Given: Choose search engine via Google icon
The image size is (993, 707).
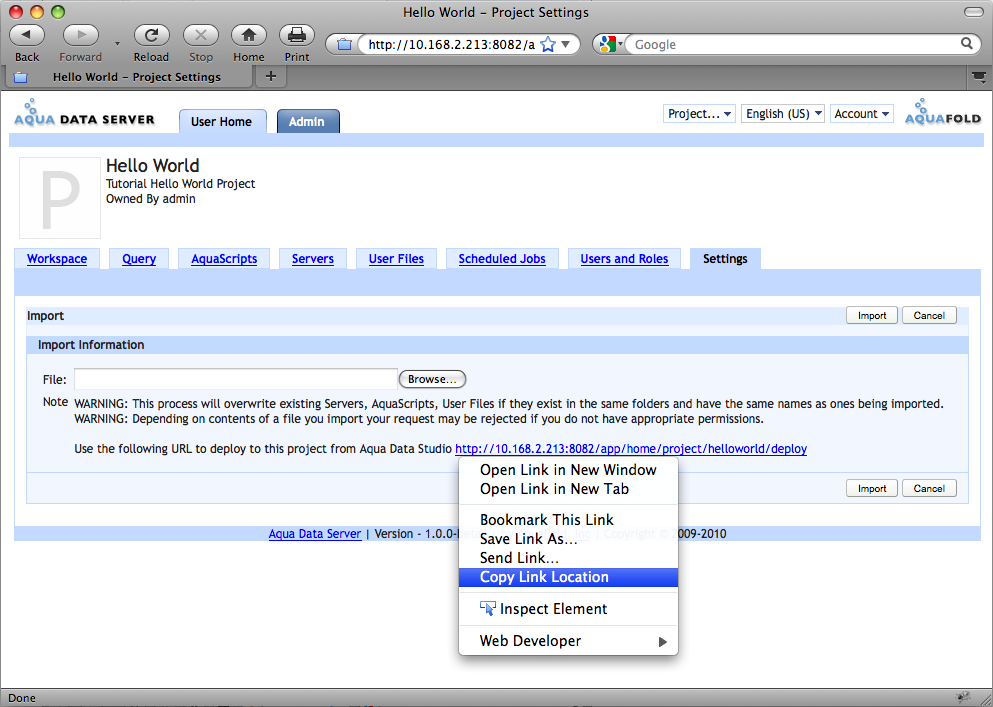Looking at the screenshot, I should click(x=610, y=44).
